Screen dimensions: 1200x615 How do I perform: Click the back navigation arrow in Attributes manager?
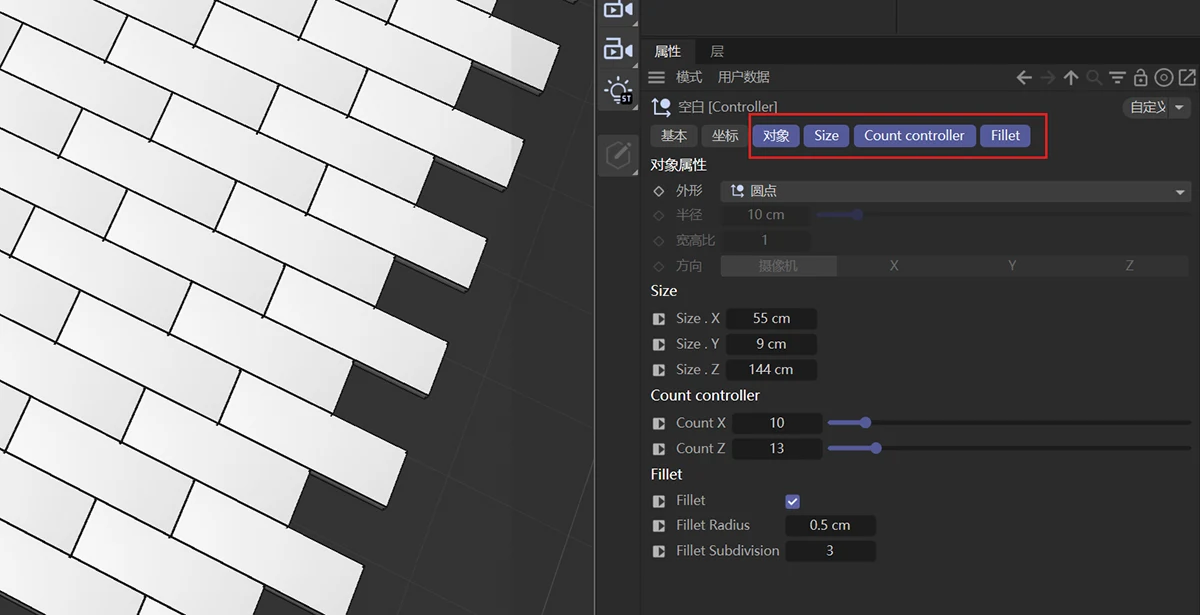1023,77
